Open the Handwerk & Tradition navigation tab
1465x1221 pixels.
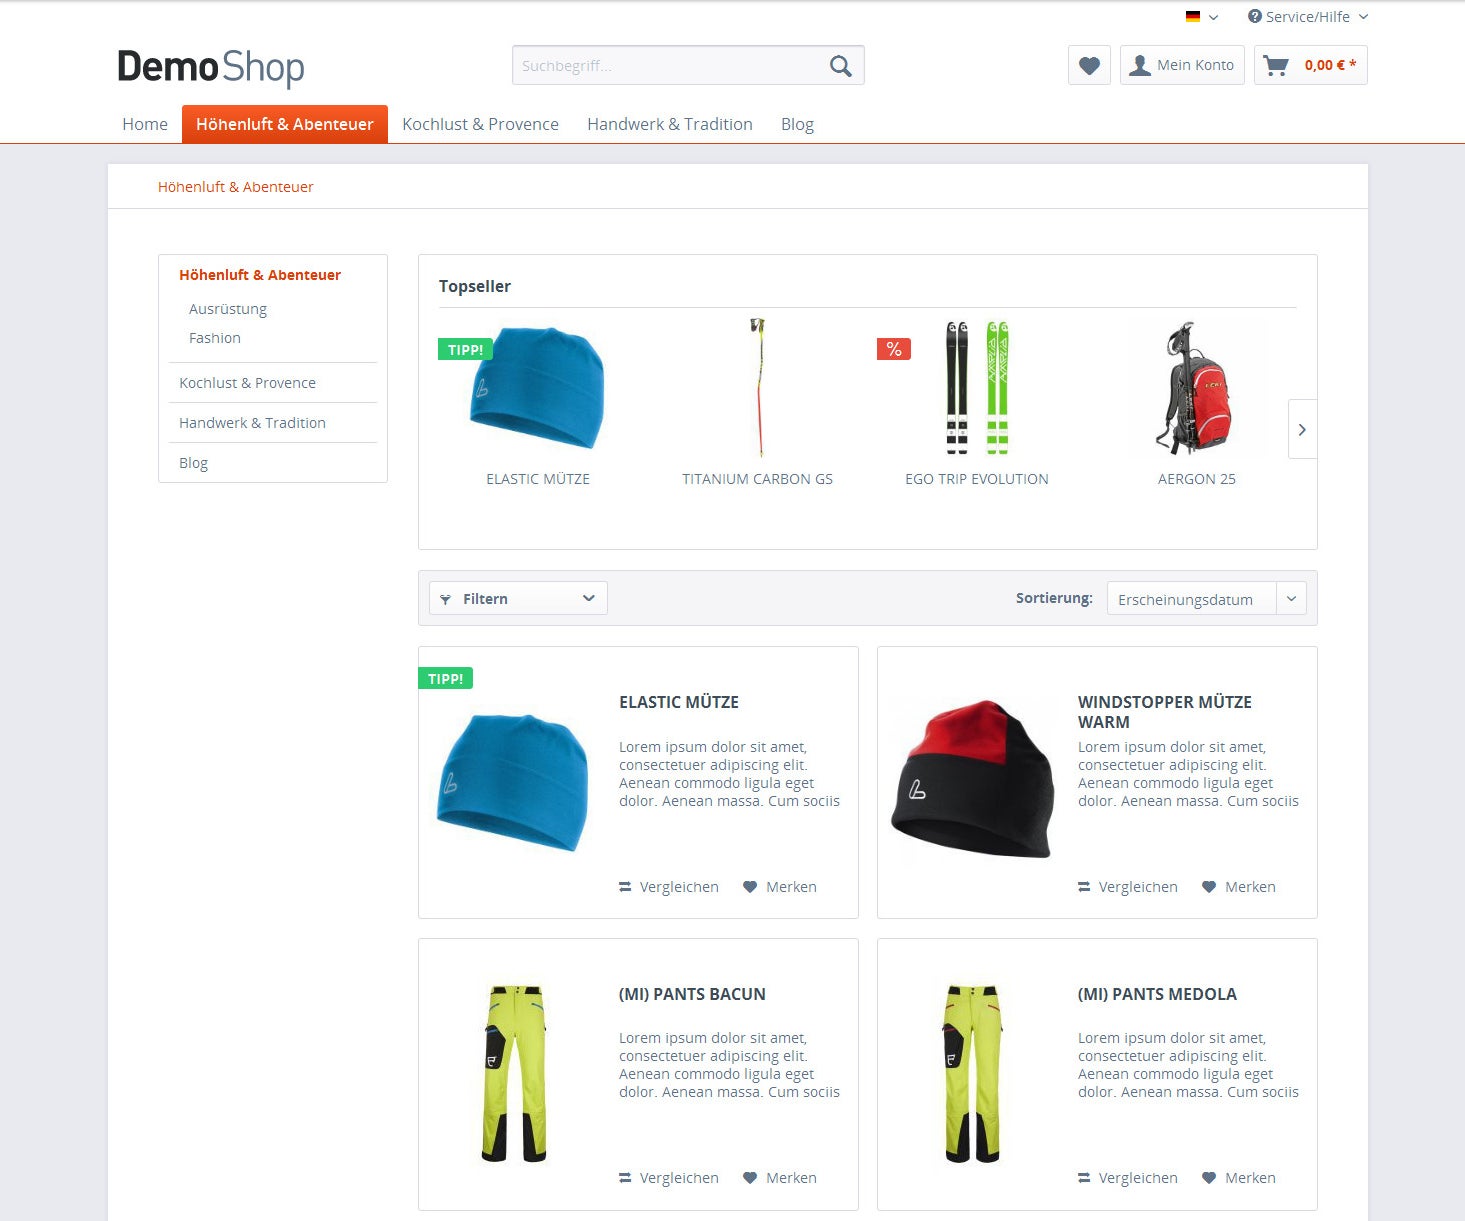(670, 124)
